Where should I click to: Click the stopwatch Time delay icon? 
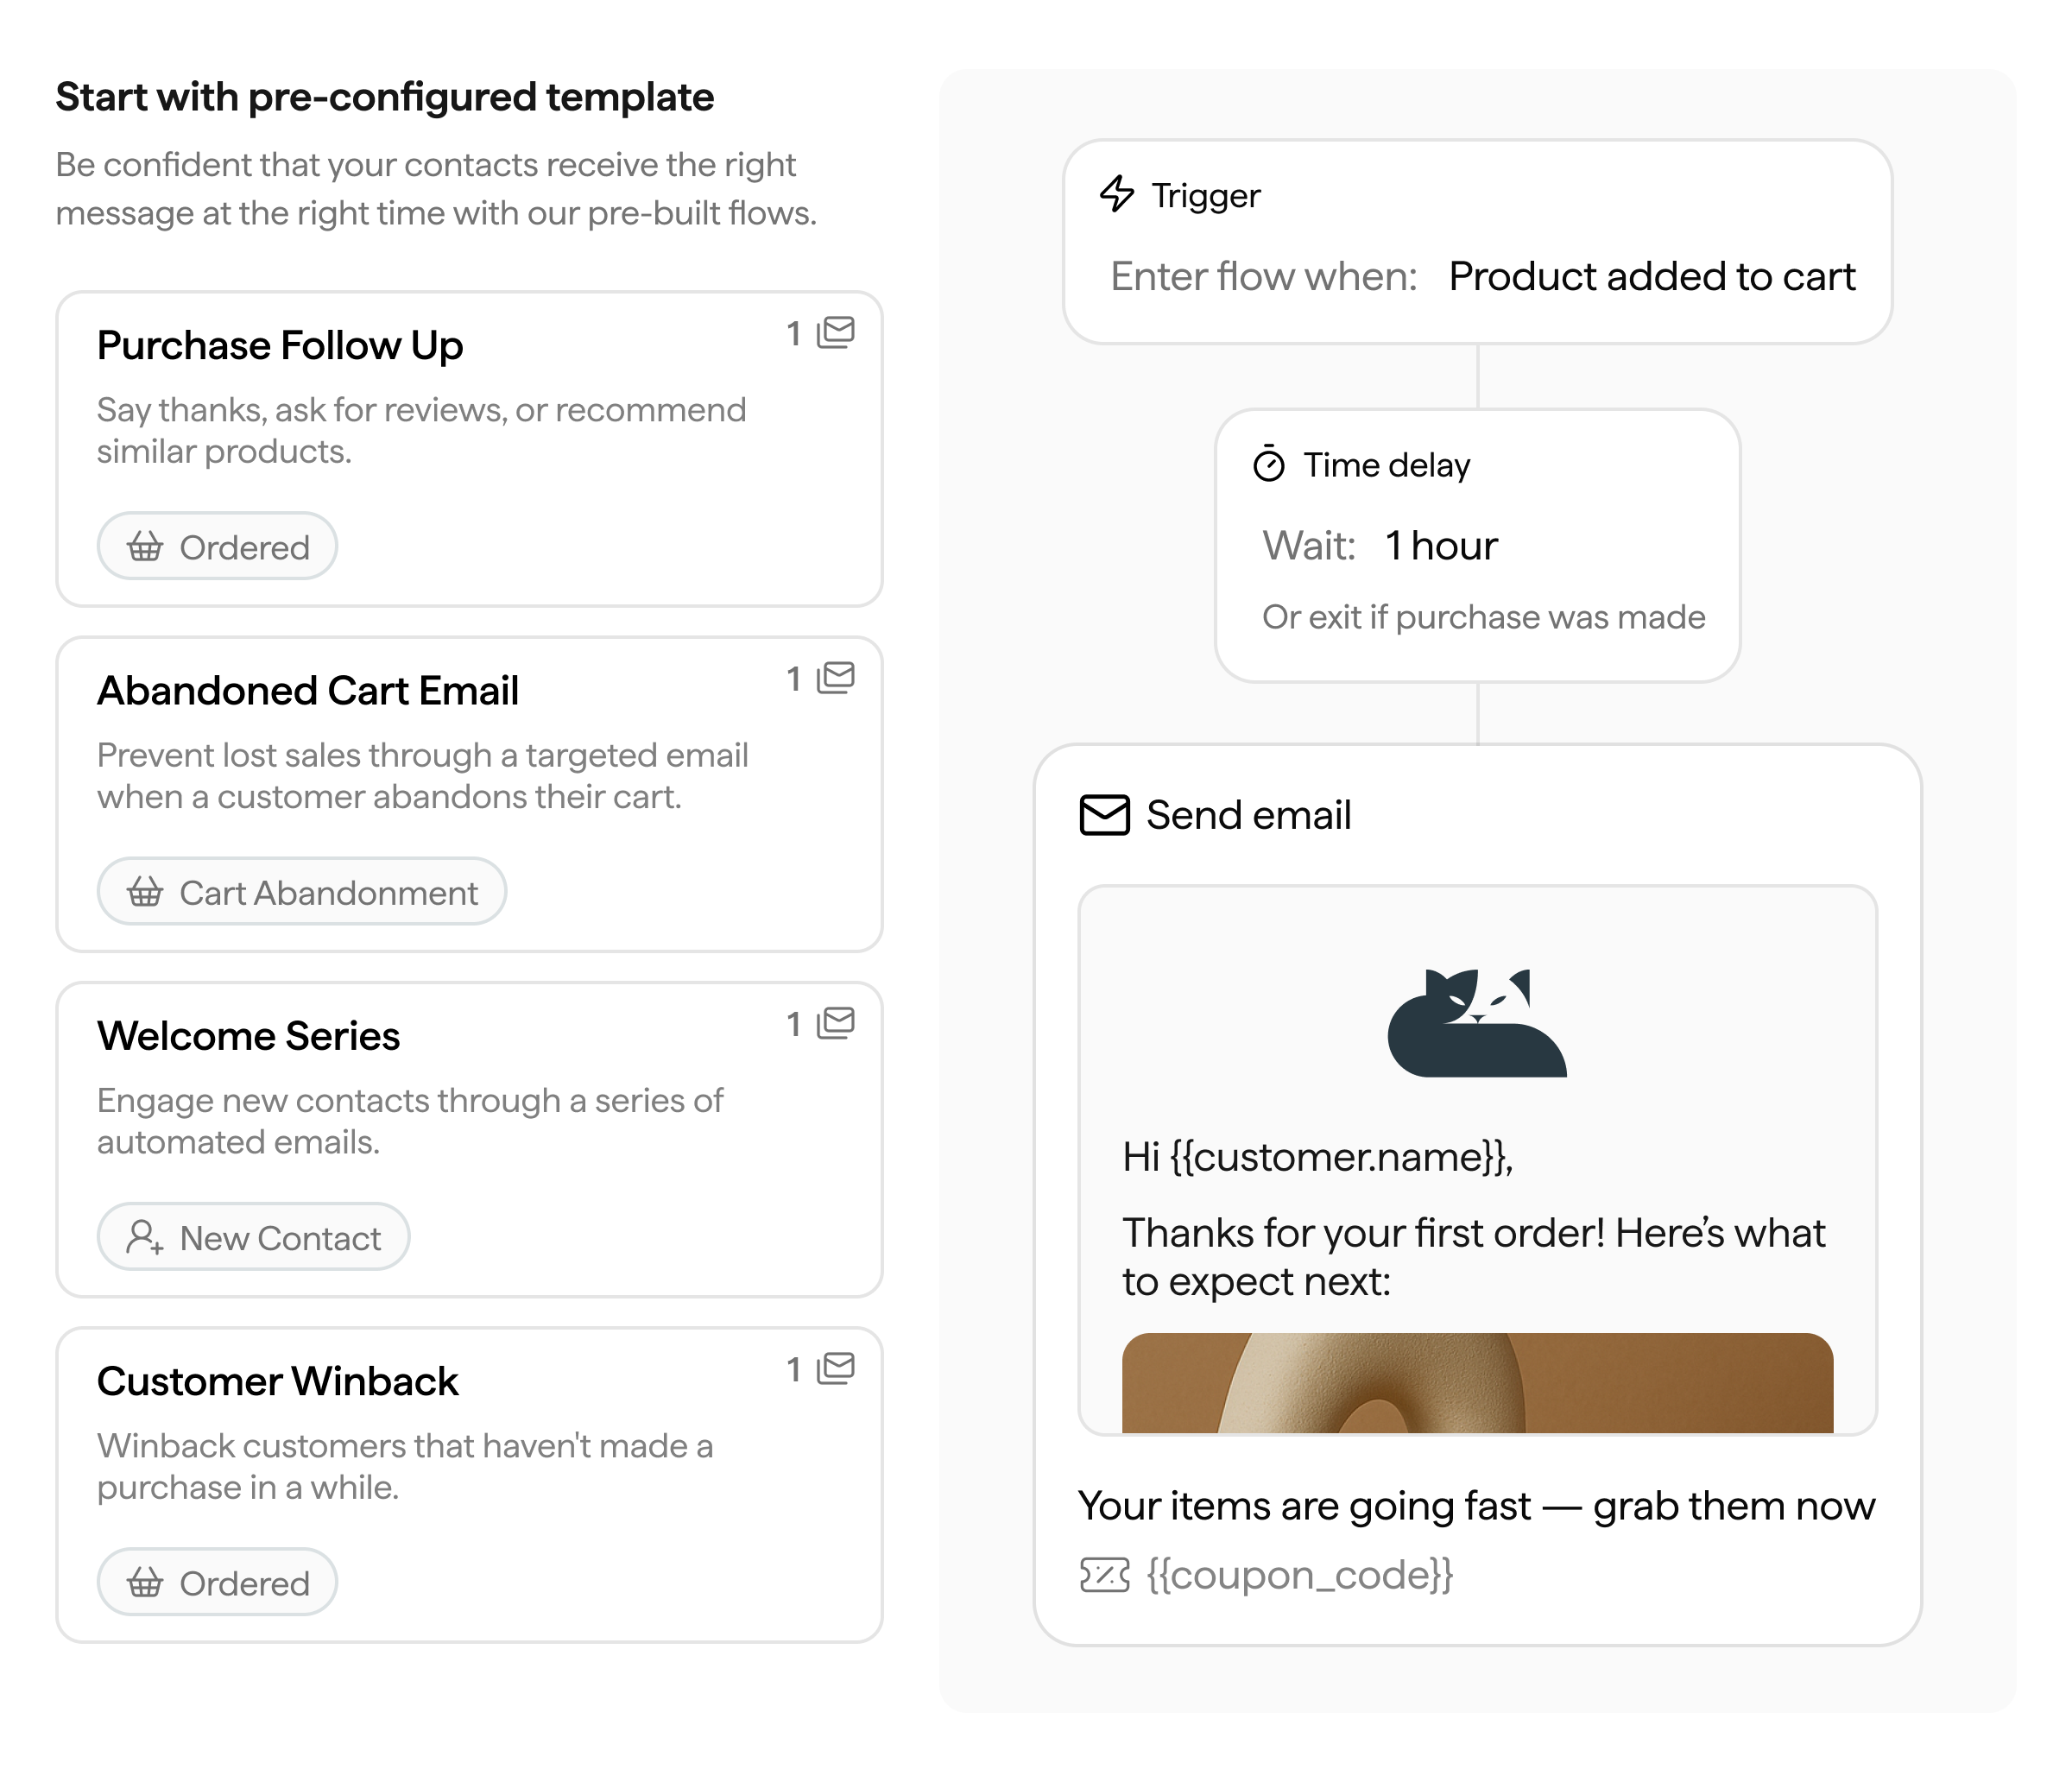click(1269, 464)
